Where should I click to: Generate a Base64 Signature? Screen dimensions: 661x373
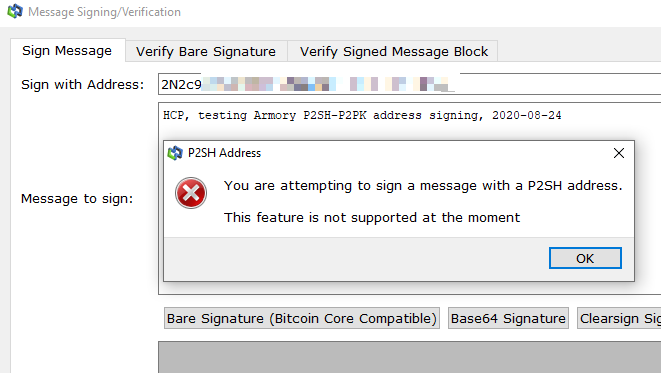point(508,318)
